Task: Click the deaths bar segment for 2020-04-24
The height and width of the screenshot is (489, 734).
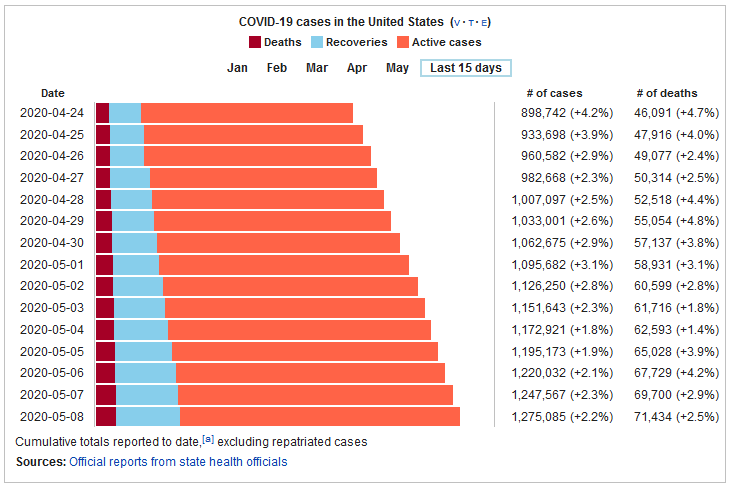Action: (x=102, y=113)
